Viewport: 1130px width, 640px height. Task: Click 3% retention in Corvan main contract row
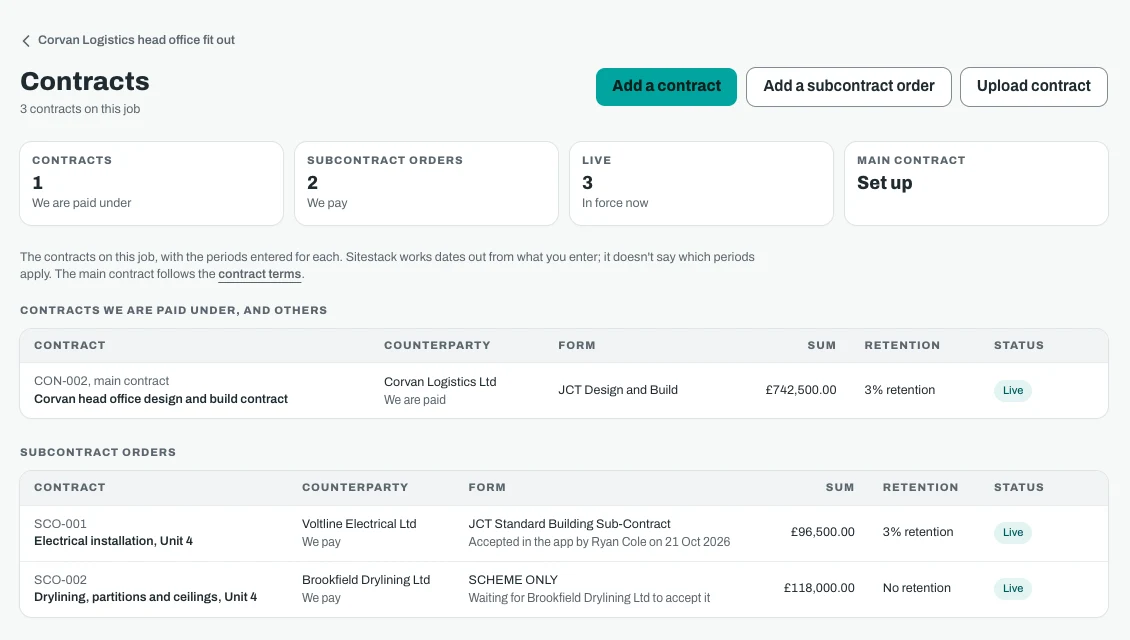(x=899, y=390)
